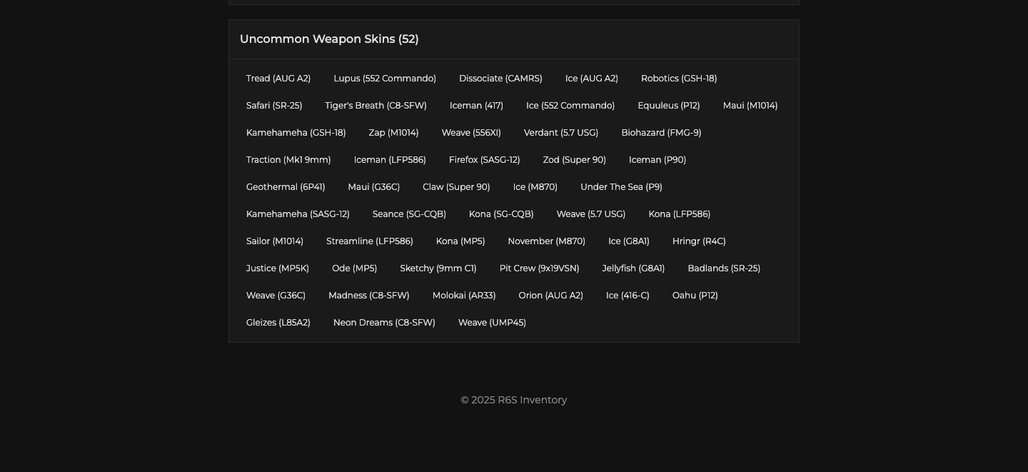This screenshot has width=1028, height=472.
Task: Click Badlands (SR-25) tag
Action: [724, 268]
